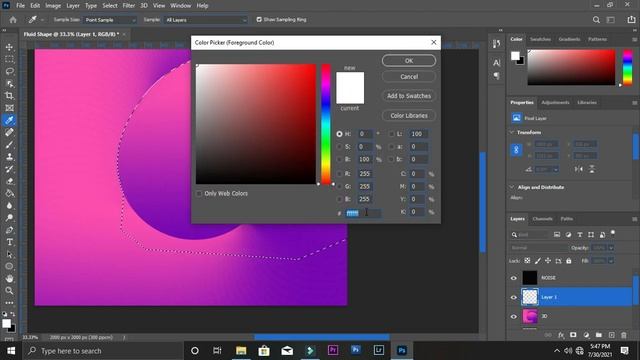The height and width of the screenshot is (360, 640).
Task: Select the 3D layer thumbnail
Action: pos(530,316)
